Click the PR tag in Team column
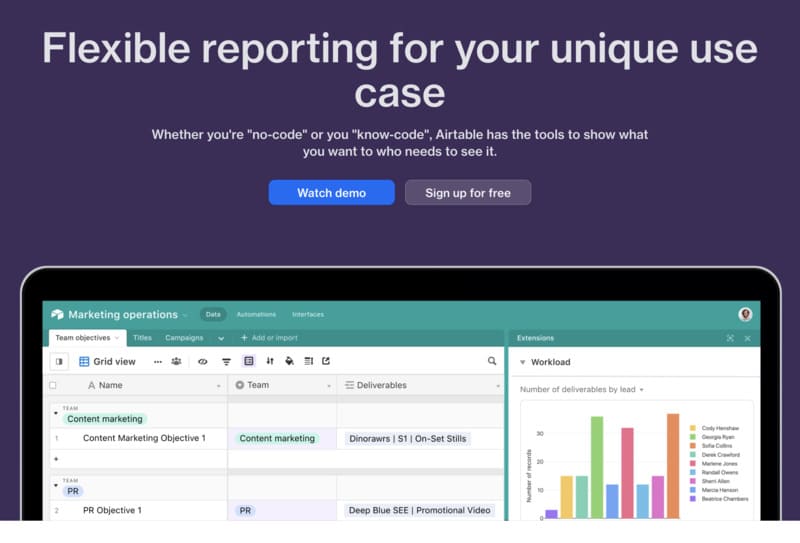The width and height of the screenshot is (800, 543). pos(245,510)
